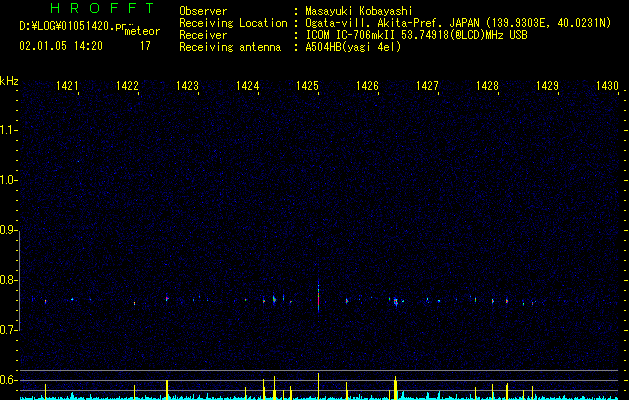This screenshot has width=629, height=400.
Task: Click the 'meteor' count label
Action: (x=142, y=31)
